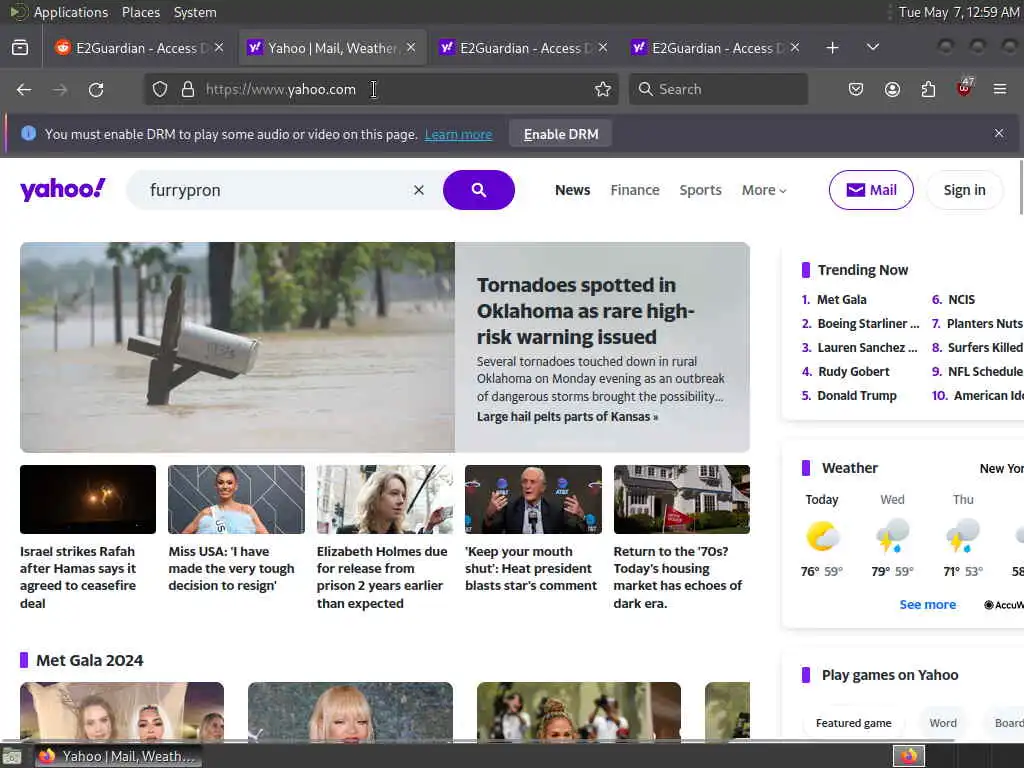Image resolution: width=1024 pixels, height=768 pixels.
Task: Open trending topic NCIS
Action: [961, 300]
